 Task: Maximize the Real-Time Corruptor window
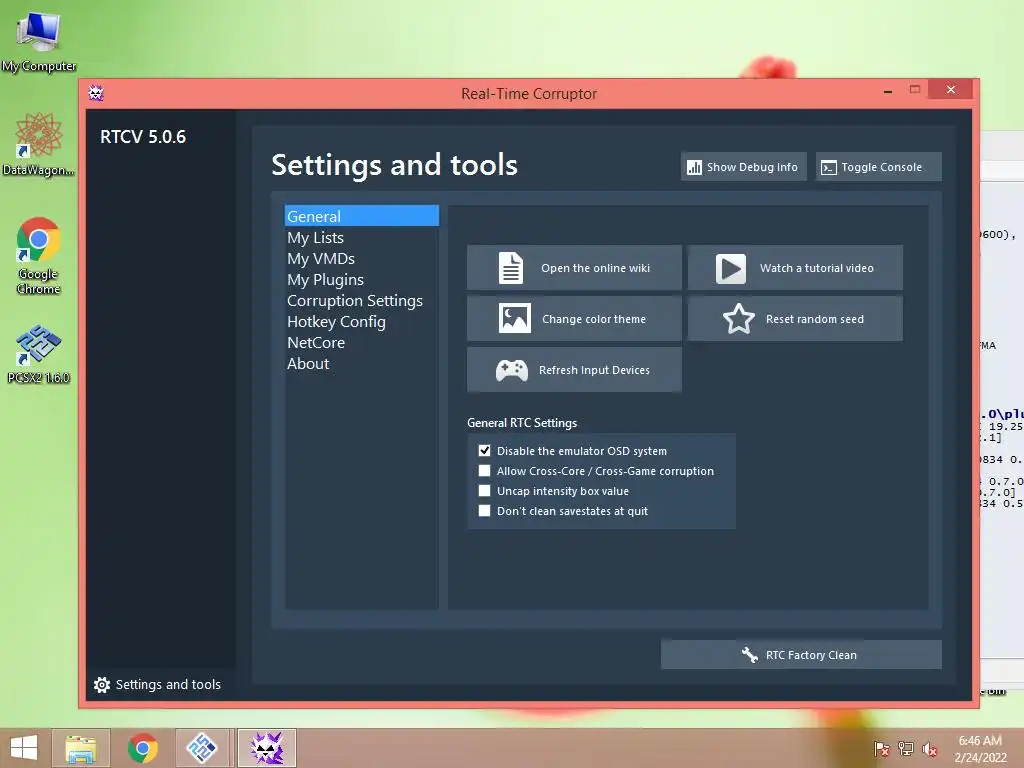(914, 89)
